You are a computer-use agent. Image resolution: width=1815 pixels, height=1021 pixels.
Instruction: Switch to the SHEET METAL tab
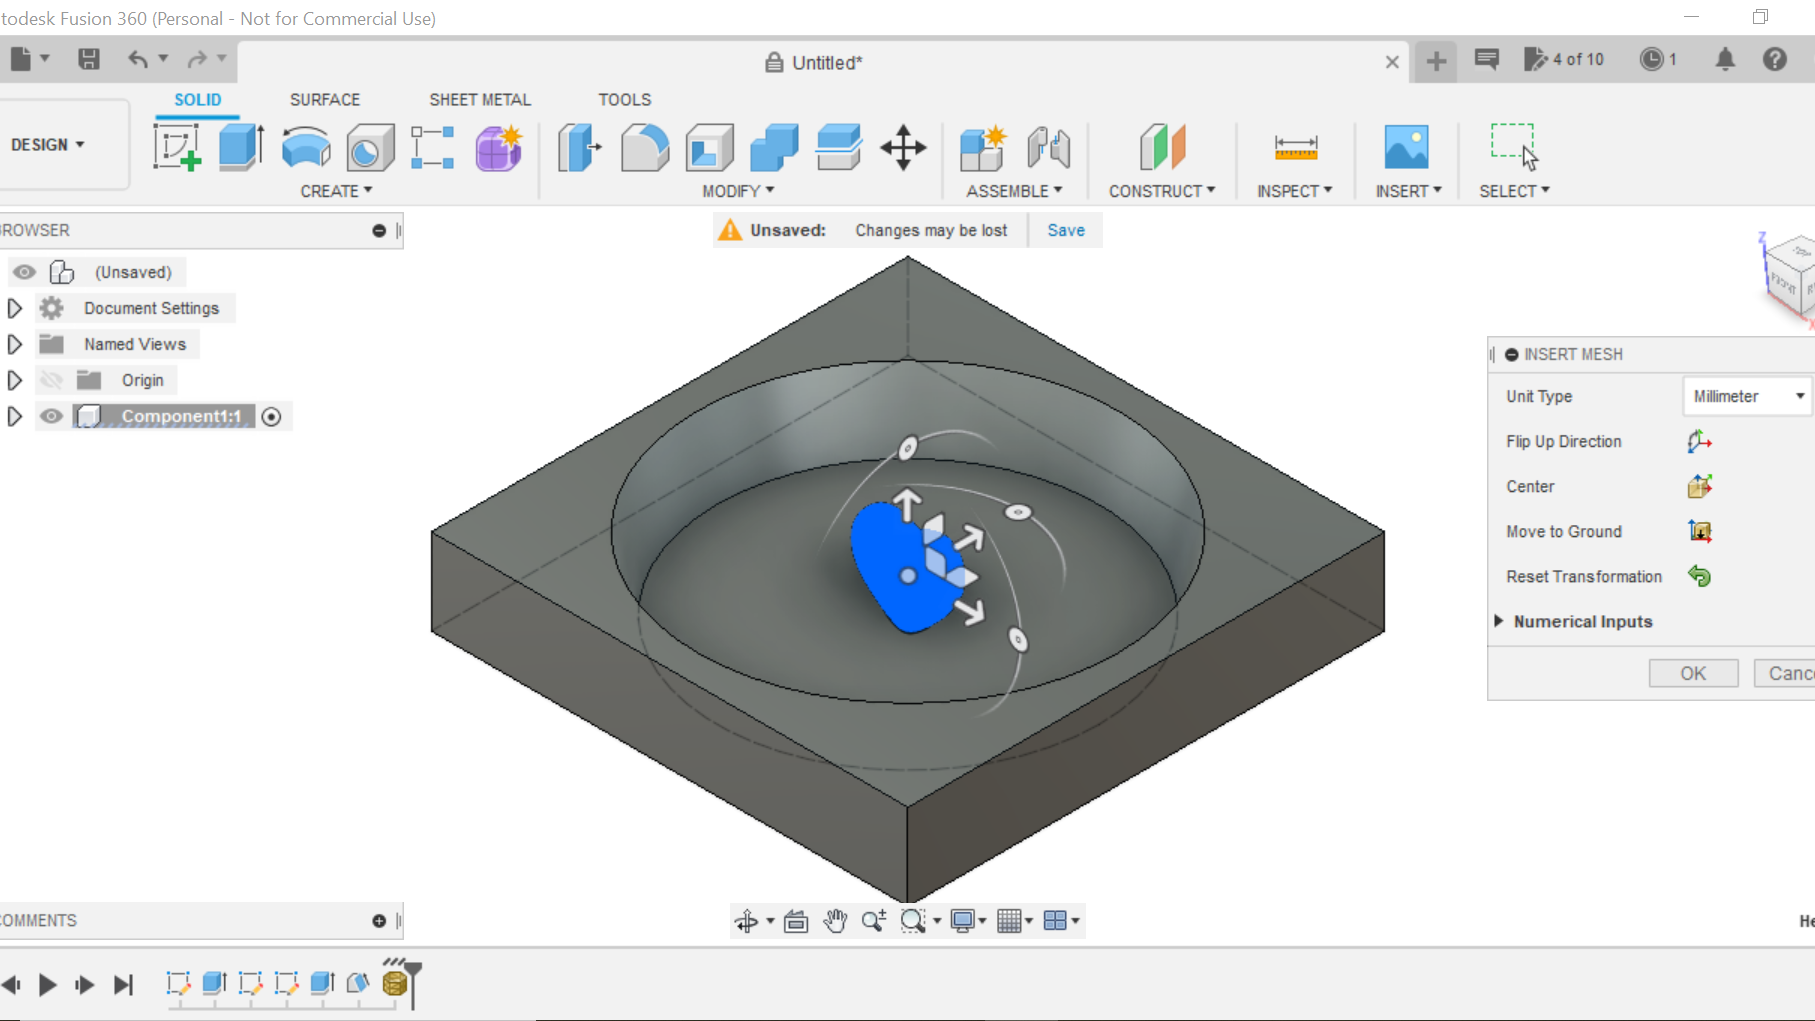(x=480, y=99)
